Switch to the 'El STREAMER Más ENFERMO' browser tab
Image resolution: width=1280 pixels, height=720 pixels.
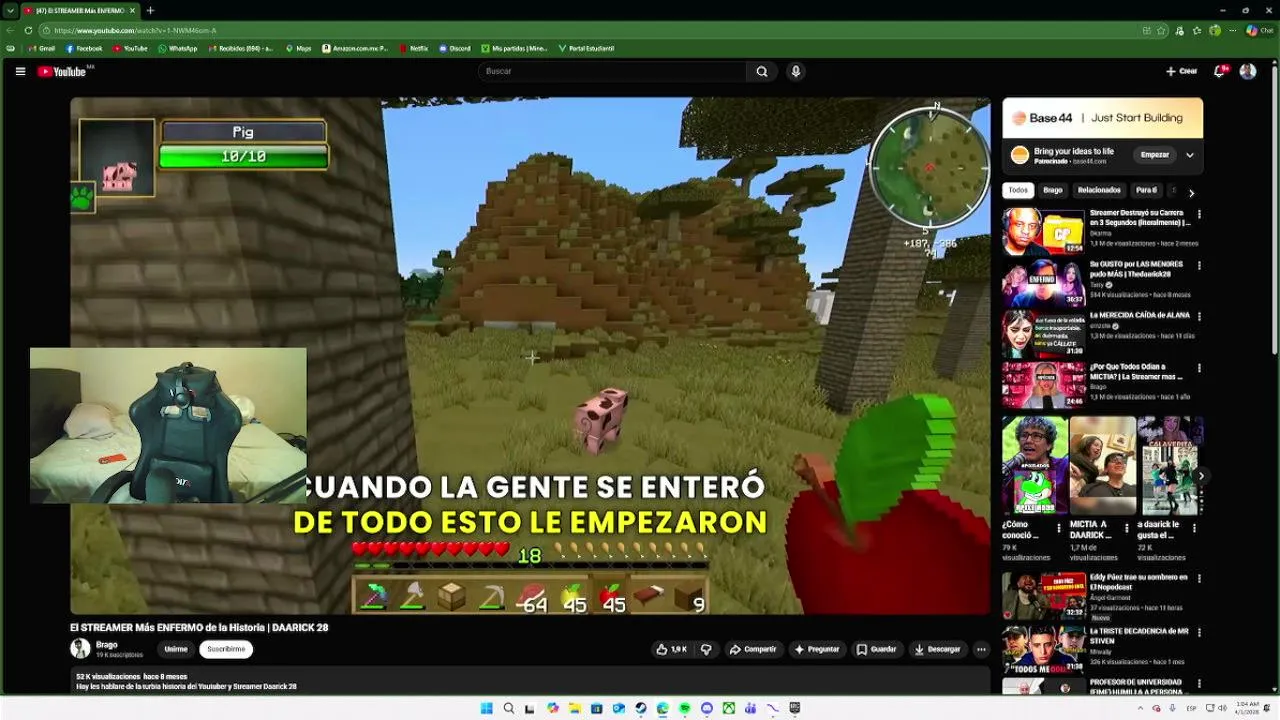click(x=79, y=10)
